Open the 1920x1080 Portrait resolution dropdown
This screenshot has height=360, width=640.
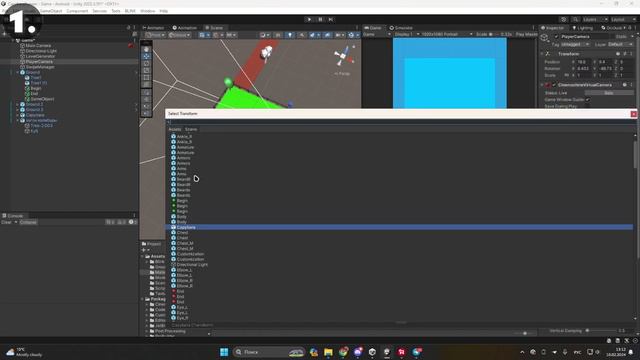447,34
